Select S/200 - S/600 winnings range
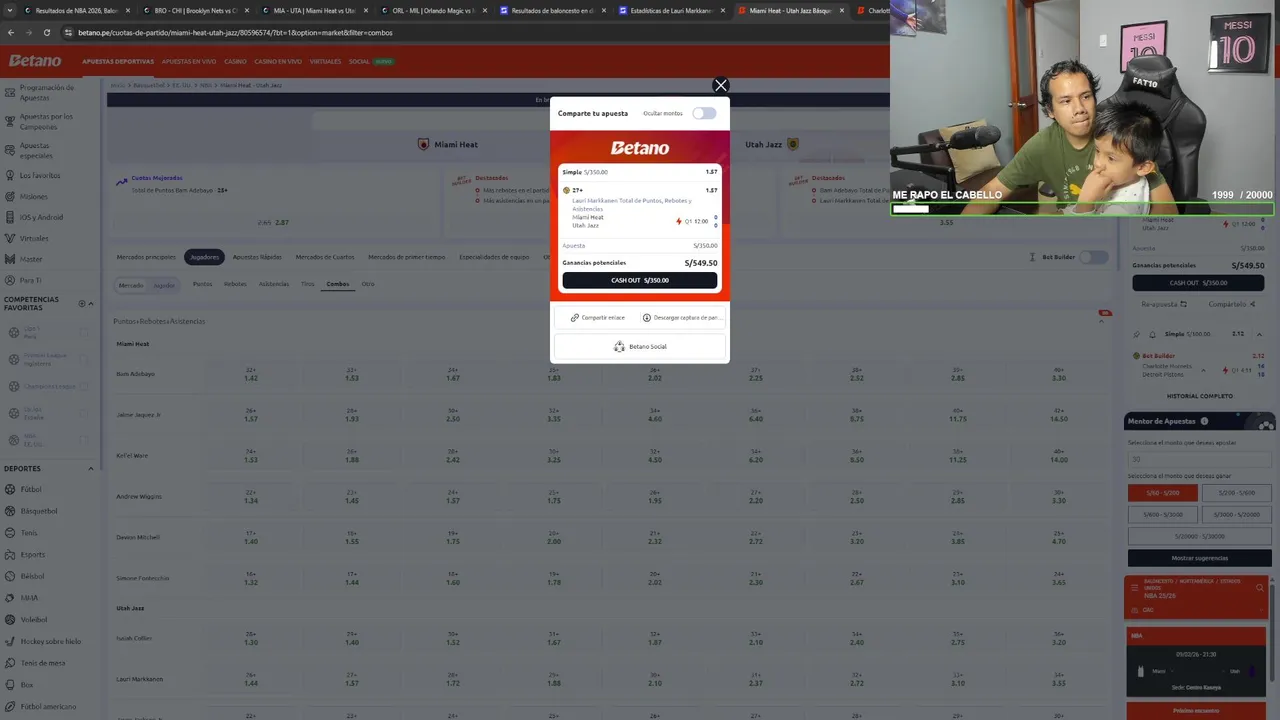 point(1236,493)
